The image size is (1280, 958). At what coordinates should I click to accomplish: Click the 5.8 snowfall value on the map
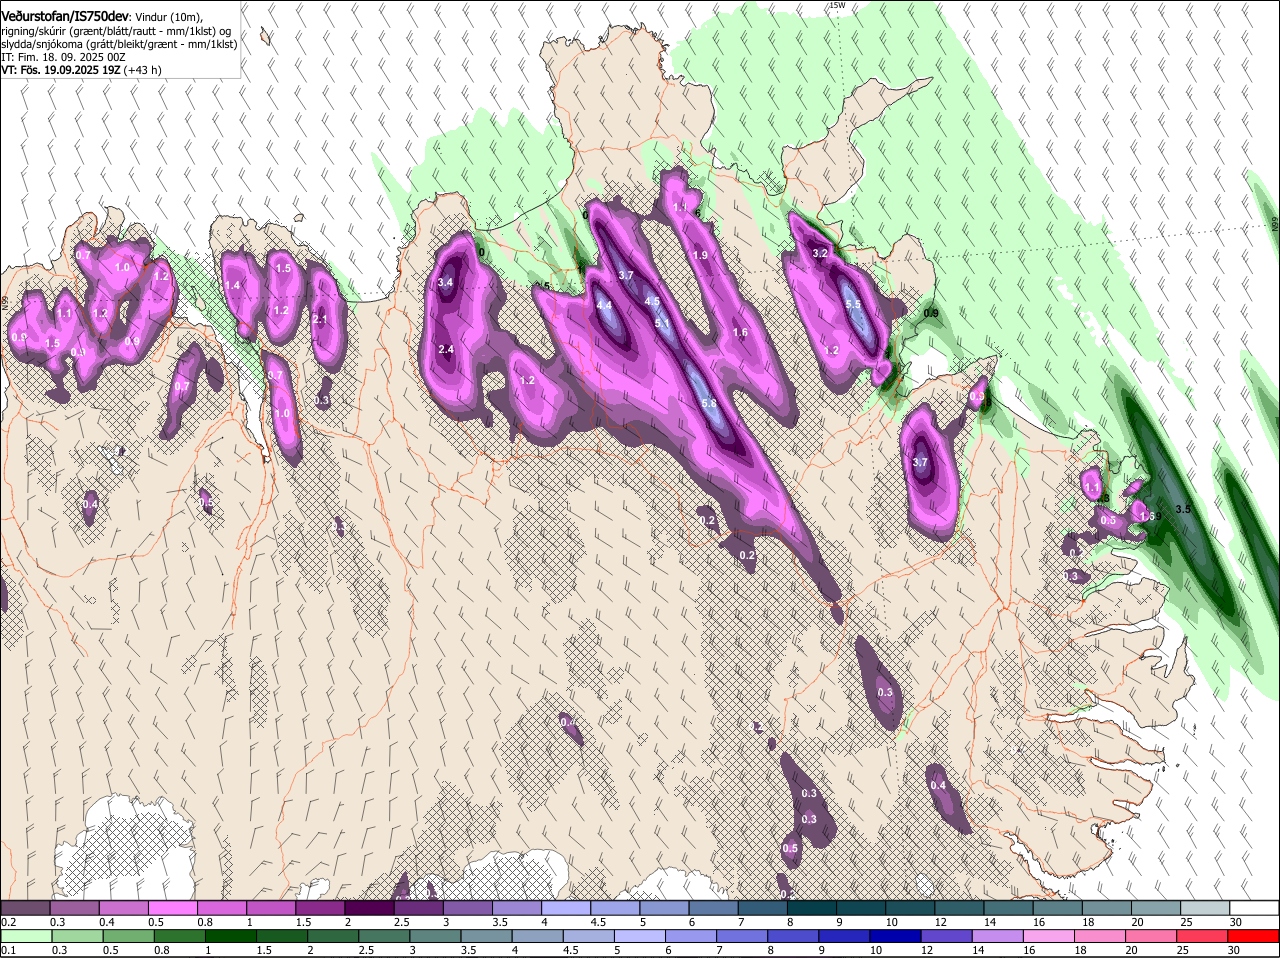[x=710, y=403]
